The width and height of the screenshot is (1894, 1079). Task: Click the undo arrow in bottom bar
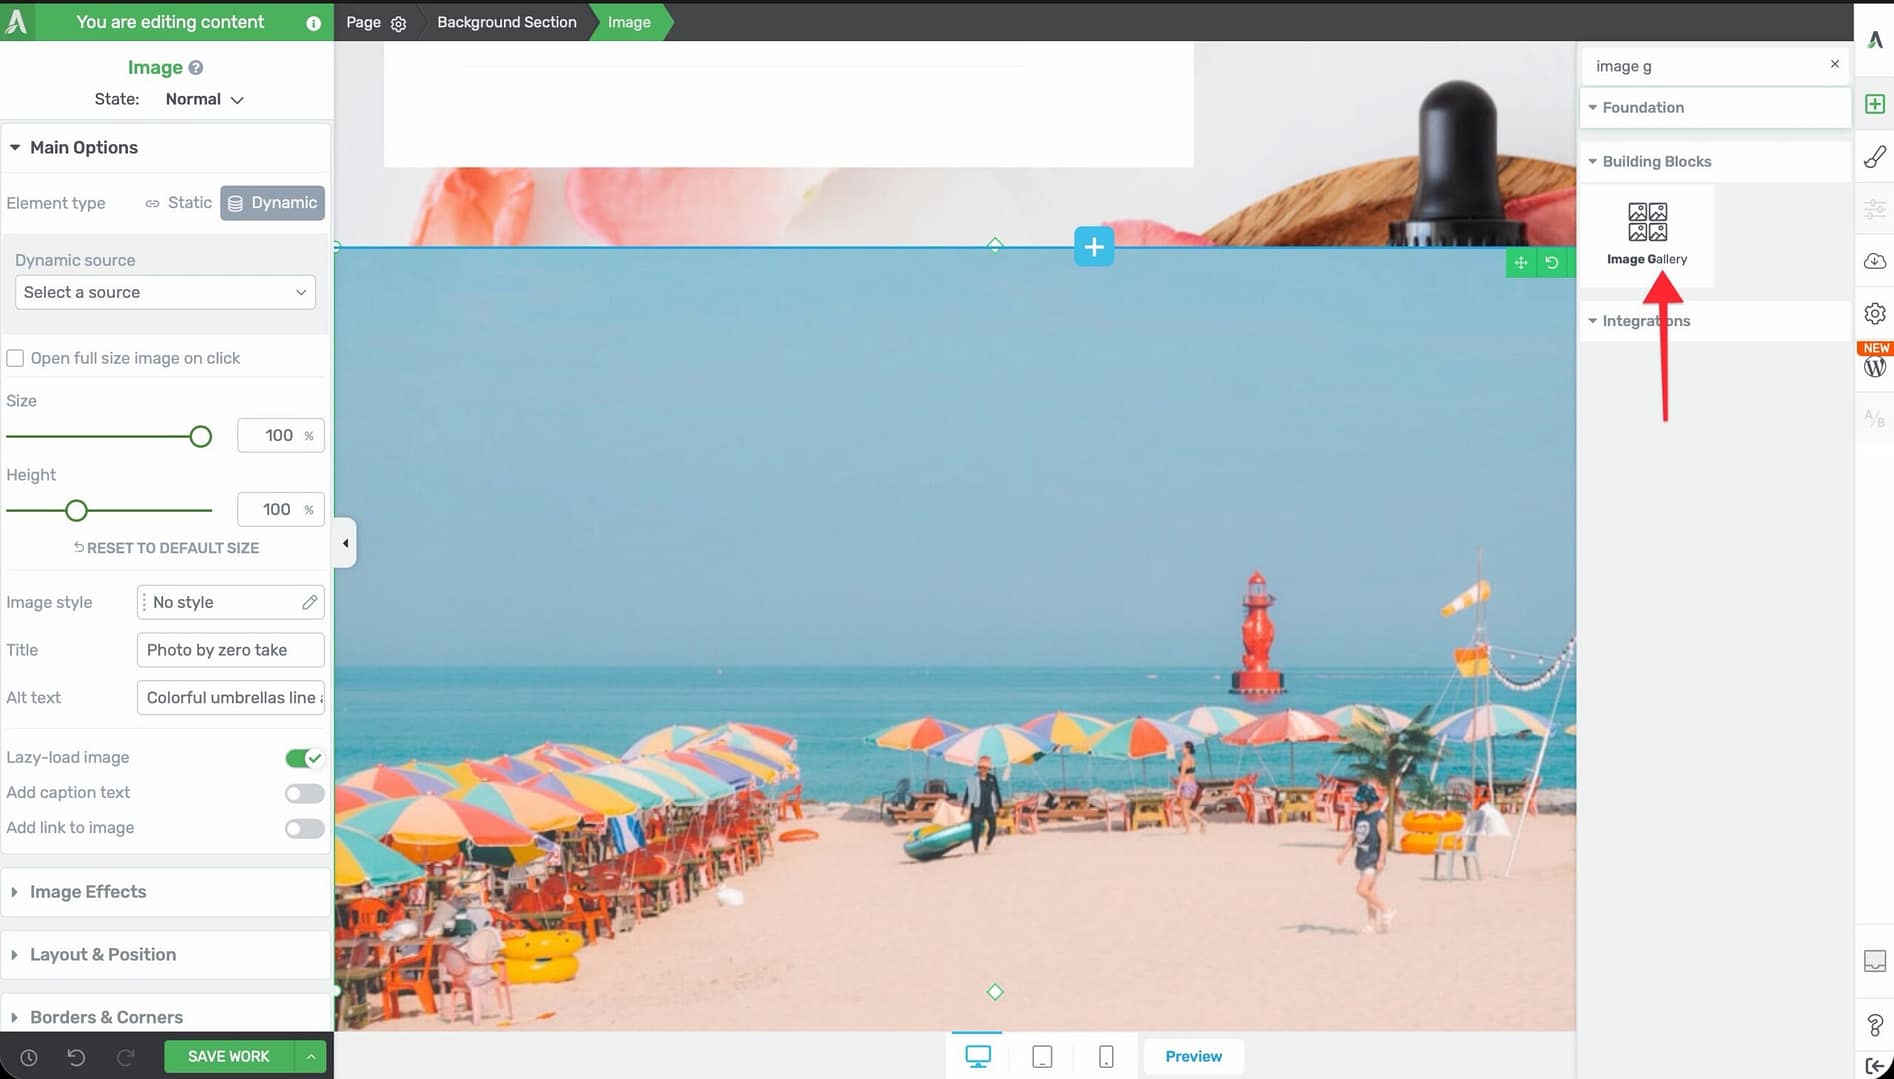(x=76, y=1057)
